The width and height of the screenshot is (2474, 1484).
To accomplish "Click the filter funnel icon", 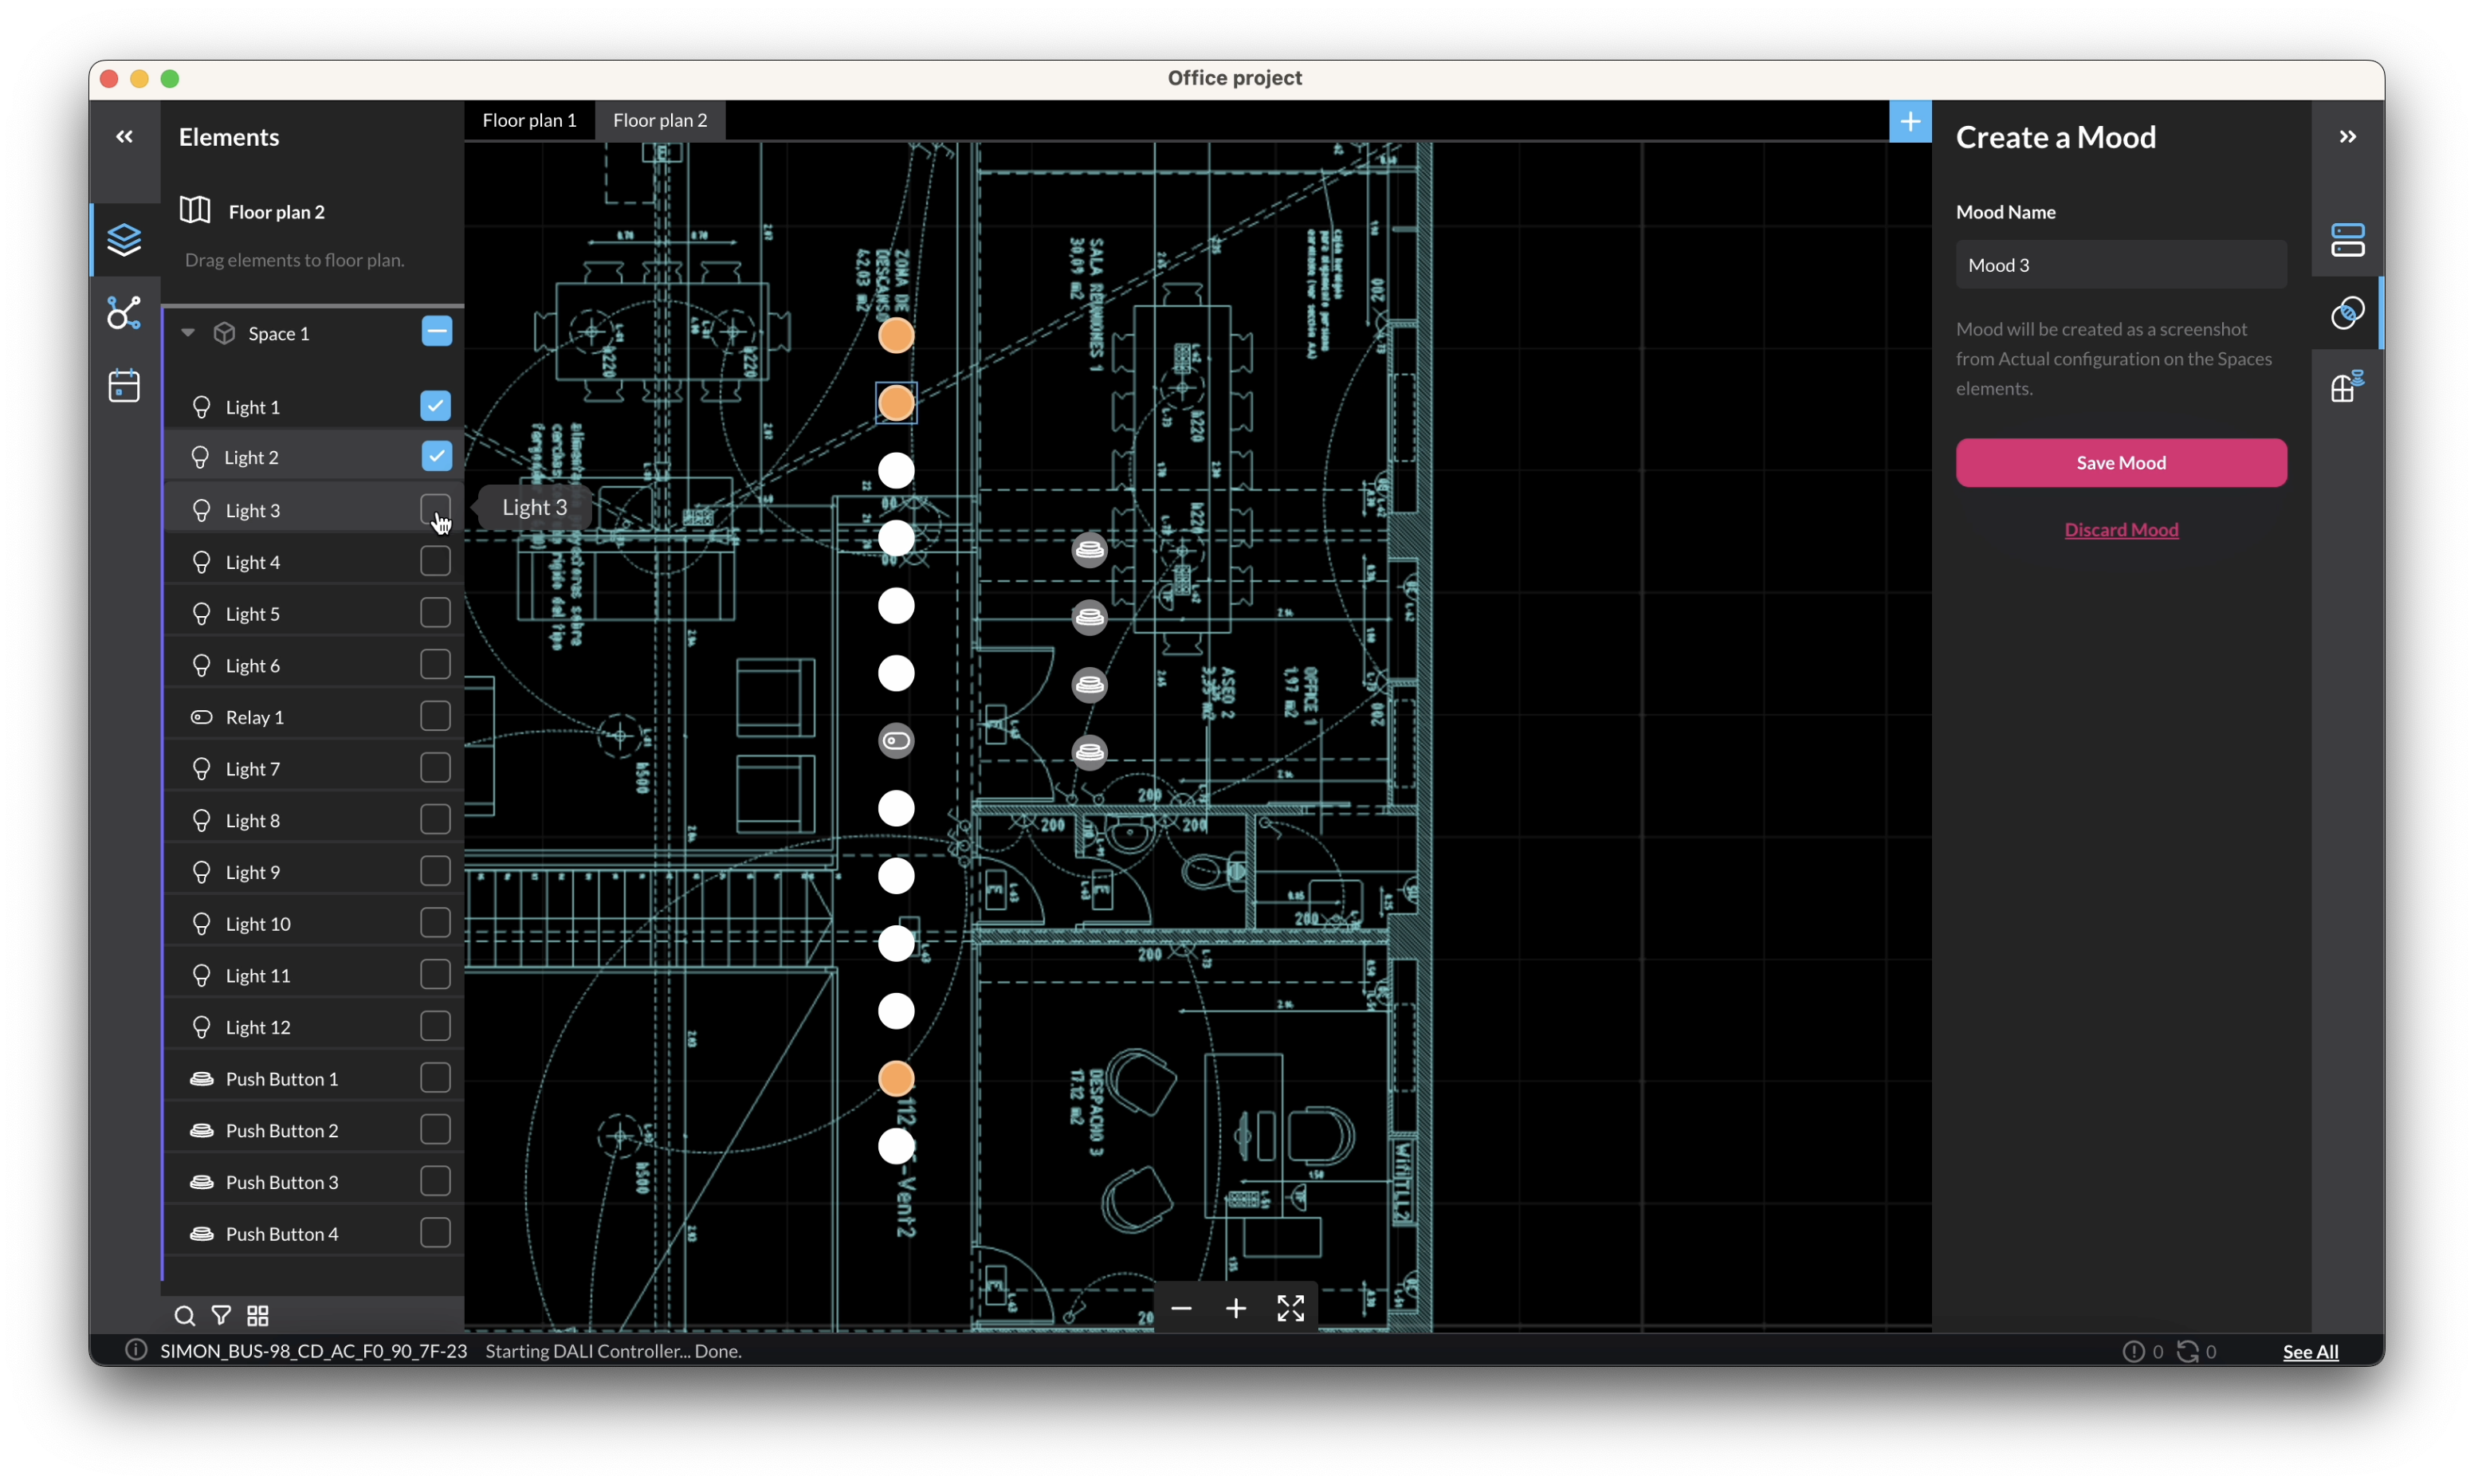I will coord(221,1315).
